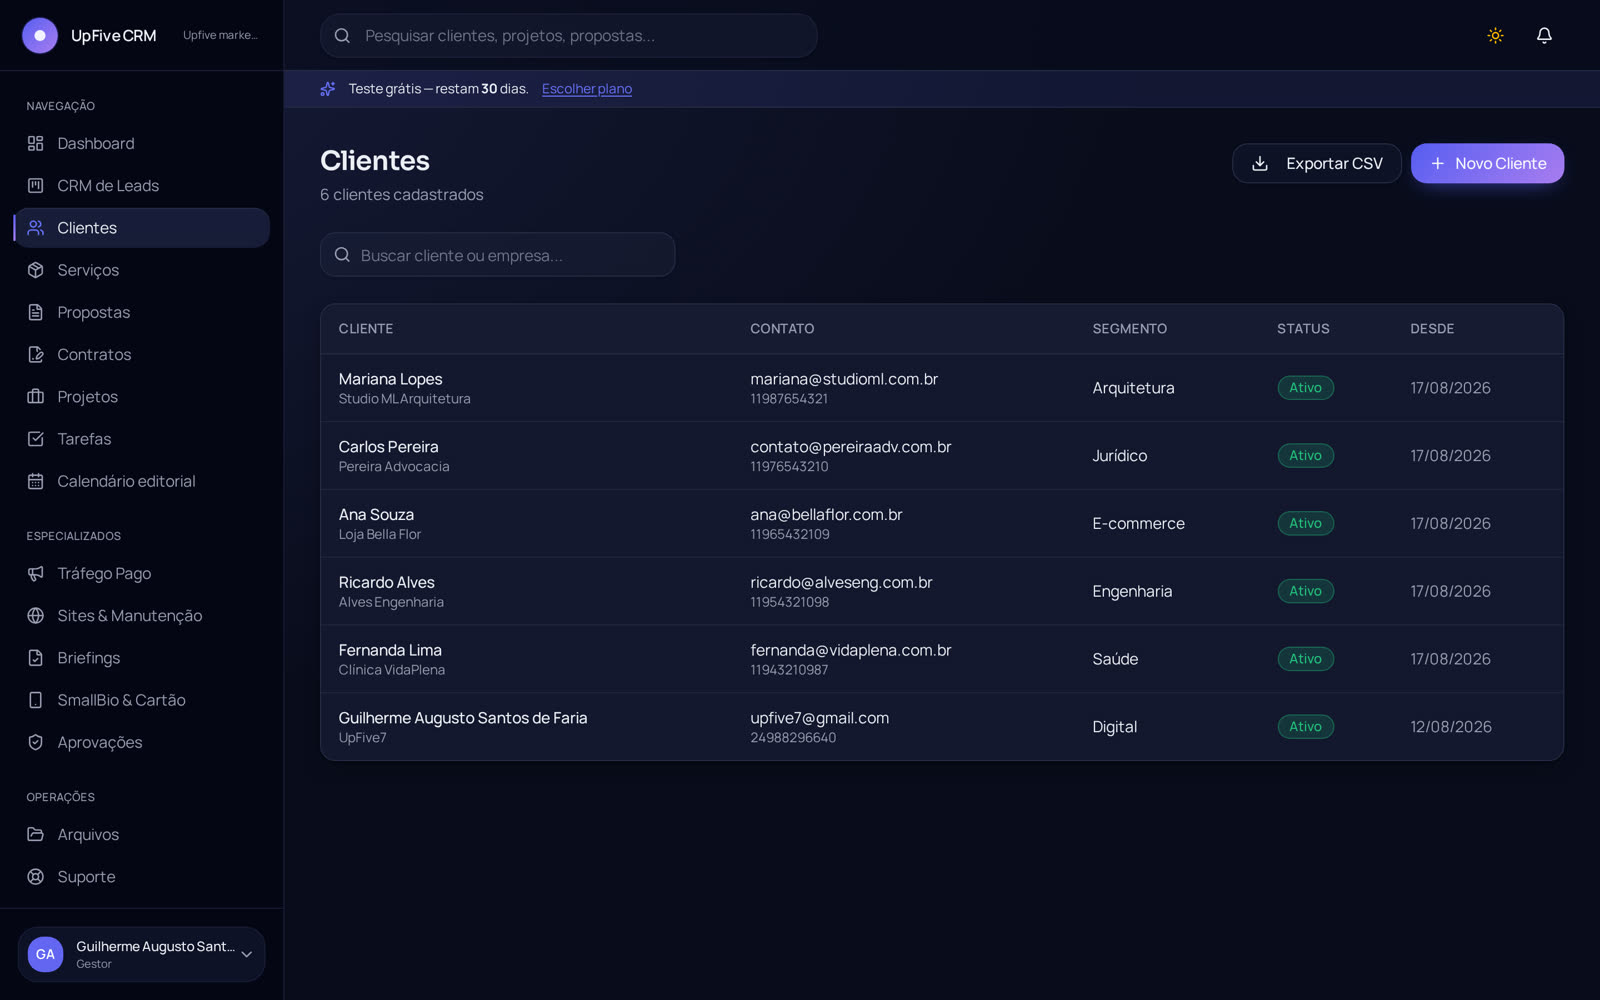
Task: Click the 12/08/2026 date cell
Action: pyautogui.click(x=1450, y=727)
